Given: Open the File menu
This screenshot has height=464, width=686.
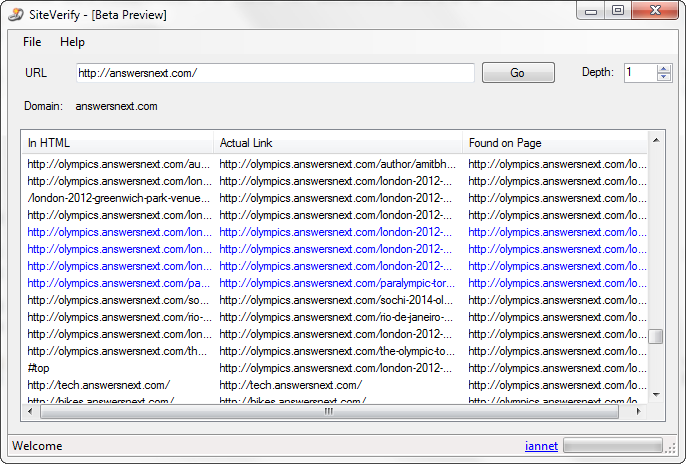Looking at the screenshot, I should [32, 42].
